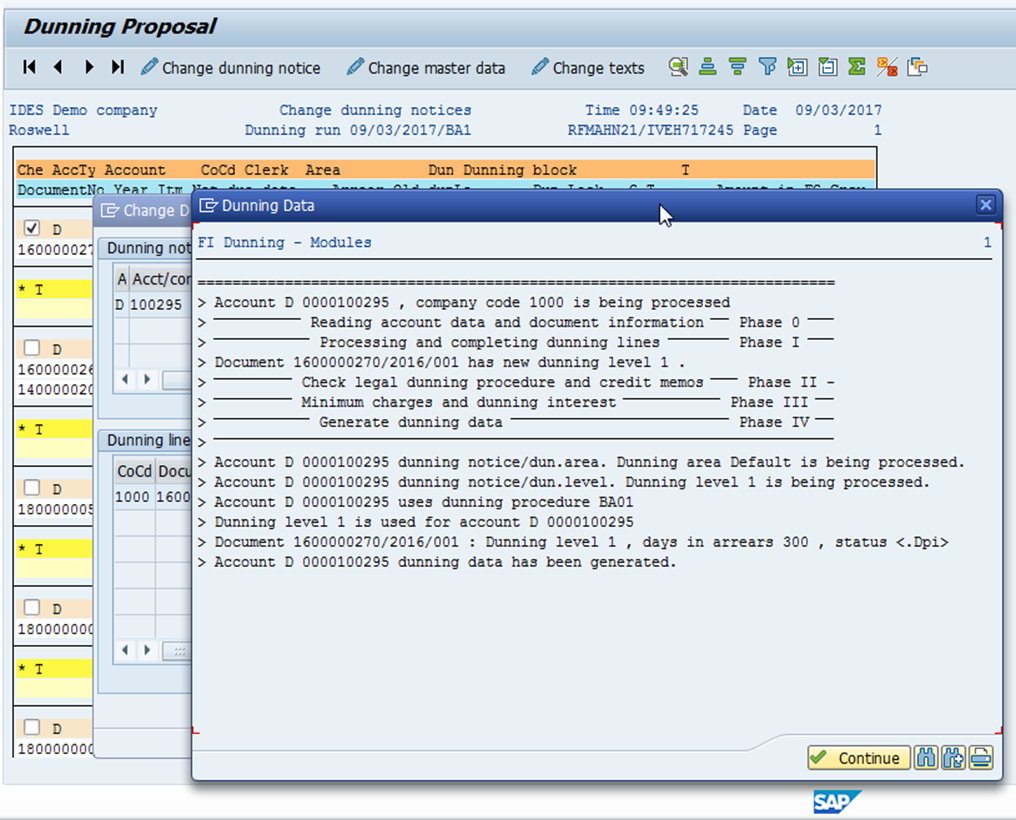Image resolution: width=1016 pixels, height=820 pixels.
Task: Click expand plus icon in toolbar
Action: [x=797, y=67]
